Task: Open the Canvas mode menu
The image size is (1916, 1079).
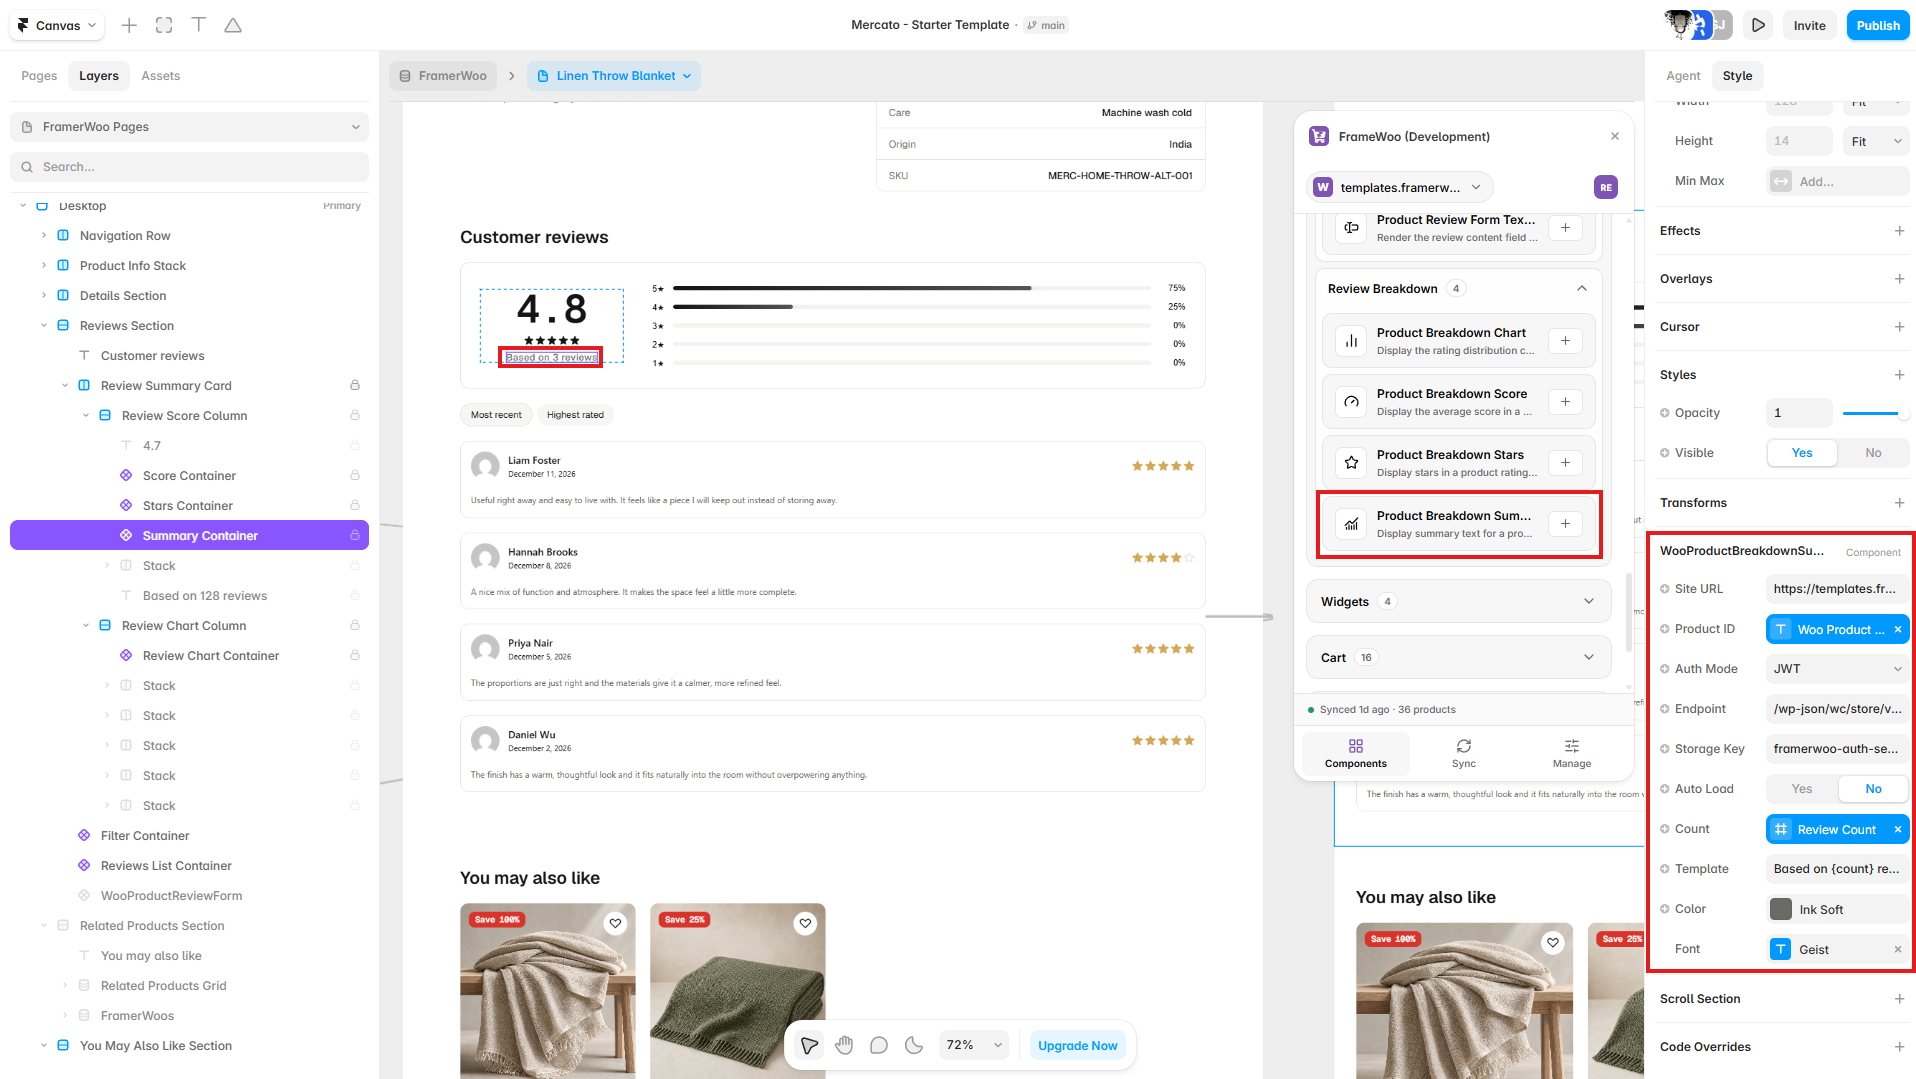Action: [57, 25]
